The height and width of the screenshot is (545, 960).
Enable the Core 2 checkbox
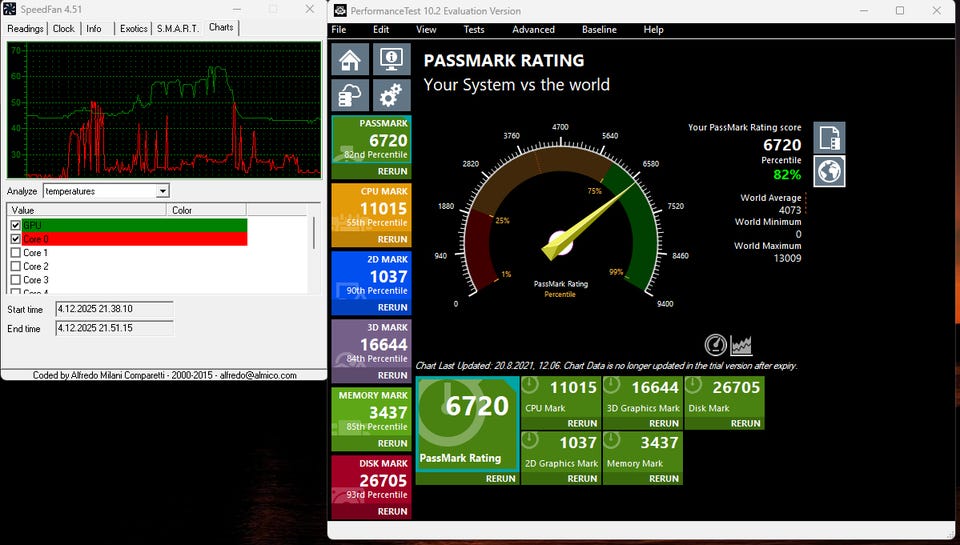[x=16, y=266]
